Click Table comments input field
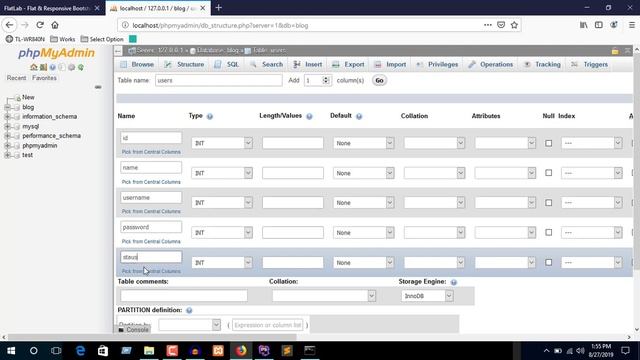 click(x=184, y=296)
